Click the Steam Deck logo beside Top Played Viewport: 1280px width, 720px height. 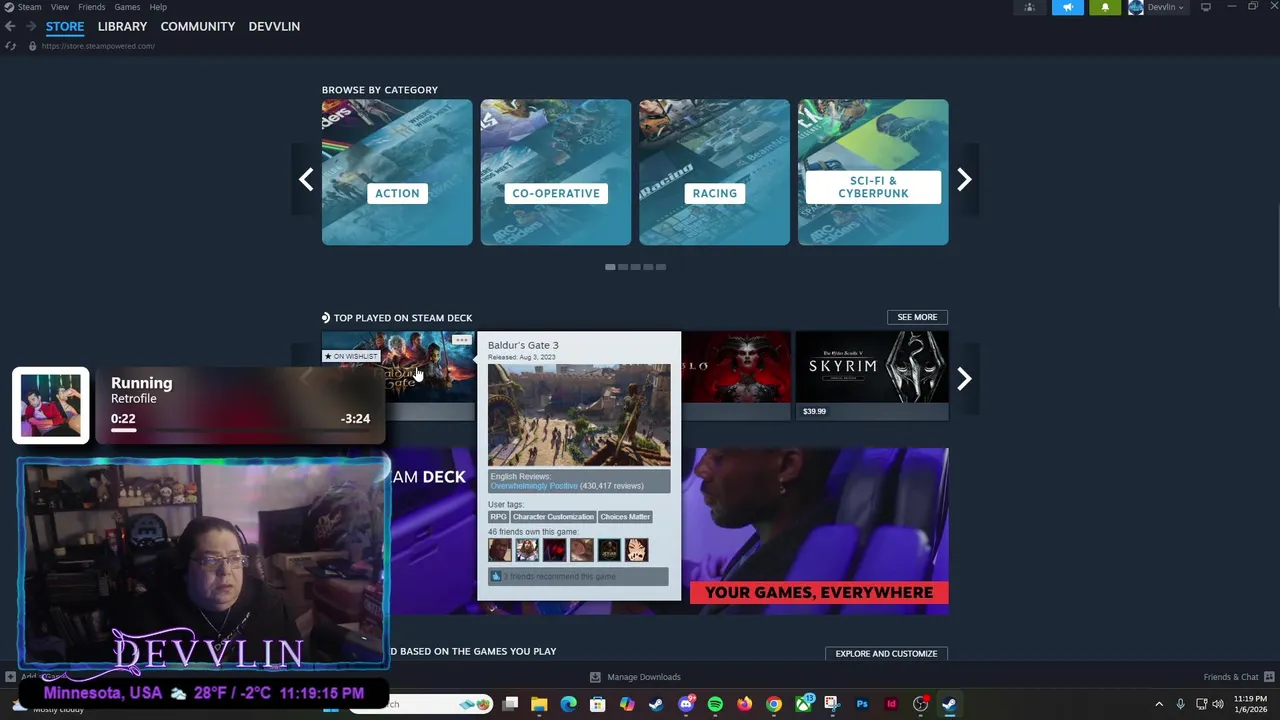(x=326, y=318)
